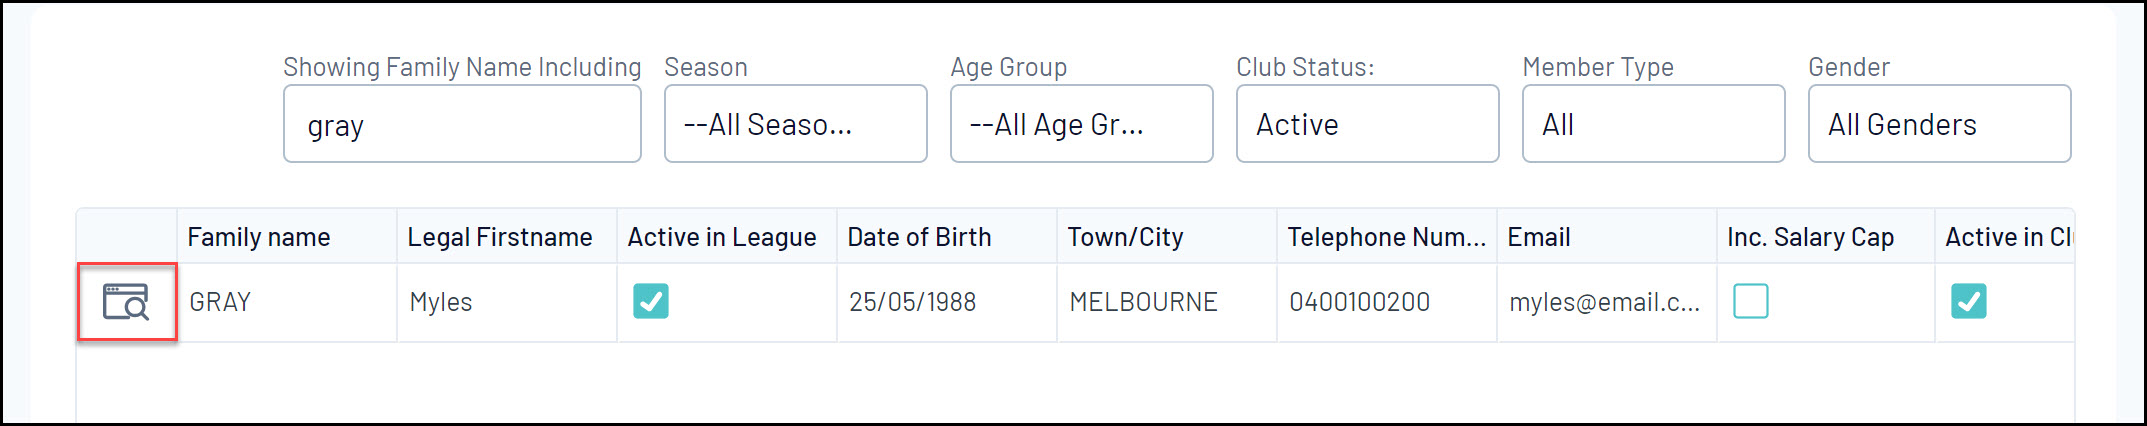The width and height of the screenshot is (2147, 426).
Task: Click the Telephone Number column header
Action: click(x=1386, y=237)
